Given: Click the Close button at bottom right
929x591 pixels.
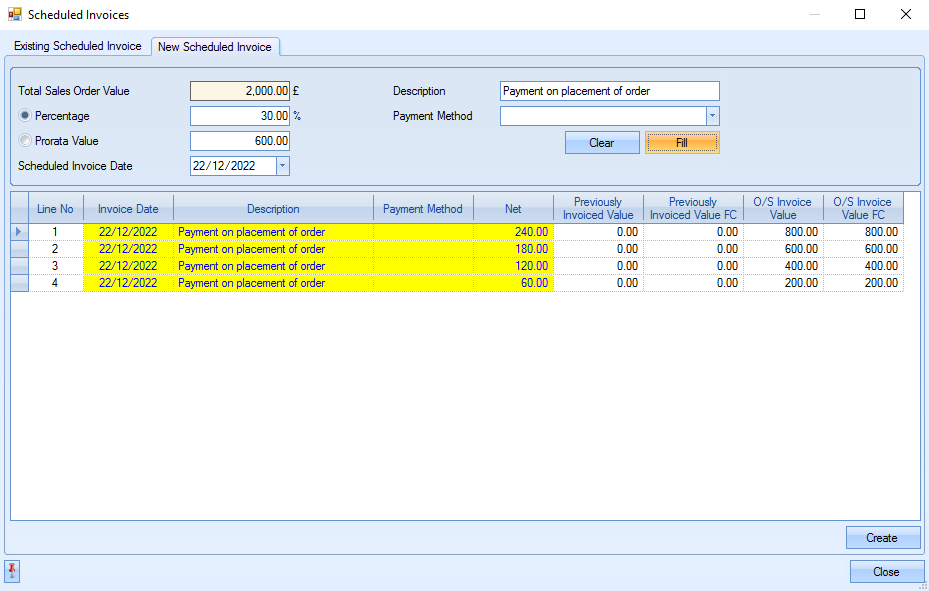Looking at the screenshot, I should click(x=885, y=572).
